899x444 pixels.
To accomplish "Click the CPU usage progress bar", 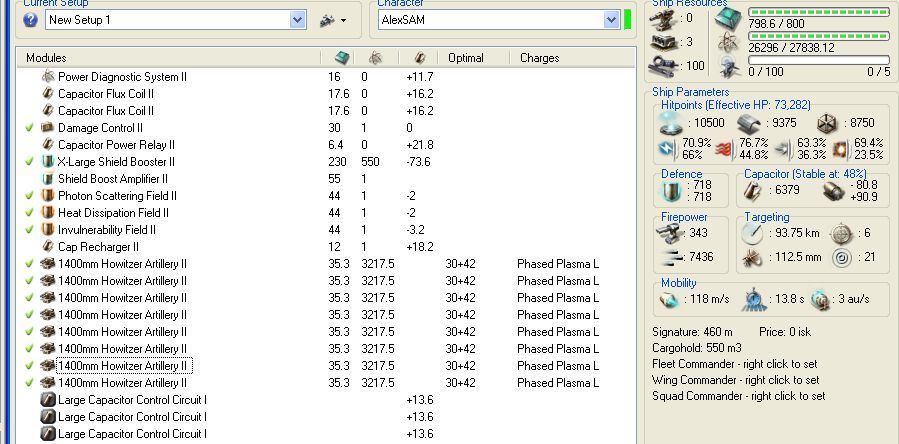I will pos(819,12).
